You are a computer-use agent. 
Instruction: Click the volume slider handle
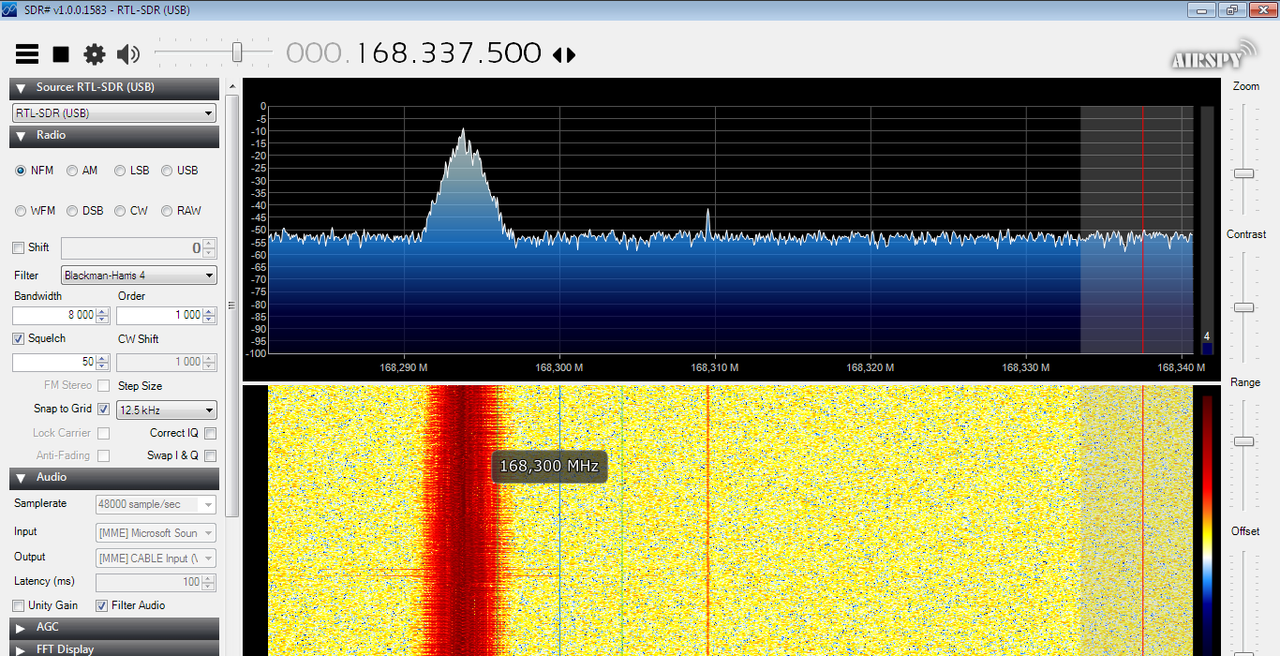point(237,52)
